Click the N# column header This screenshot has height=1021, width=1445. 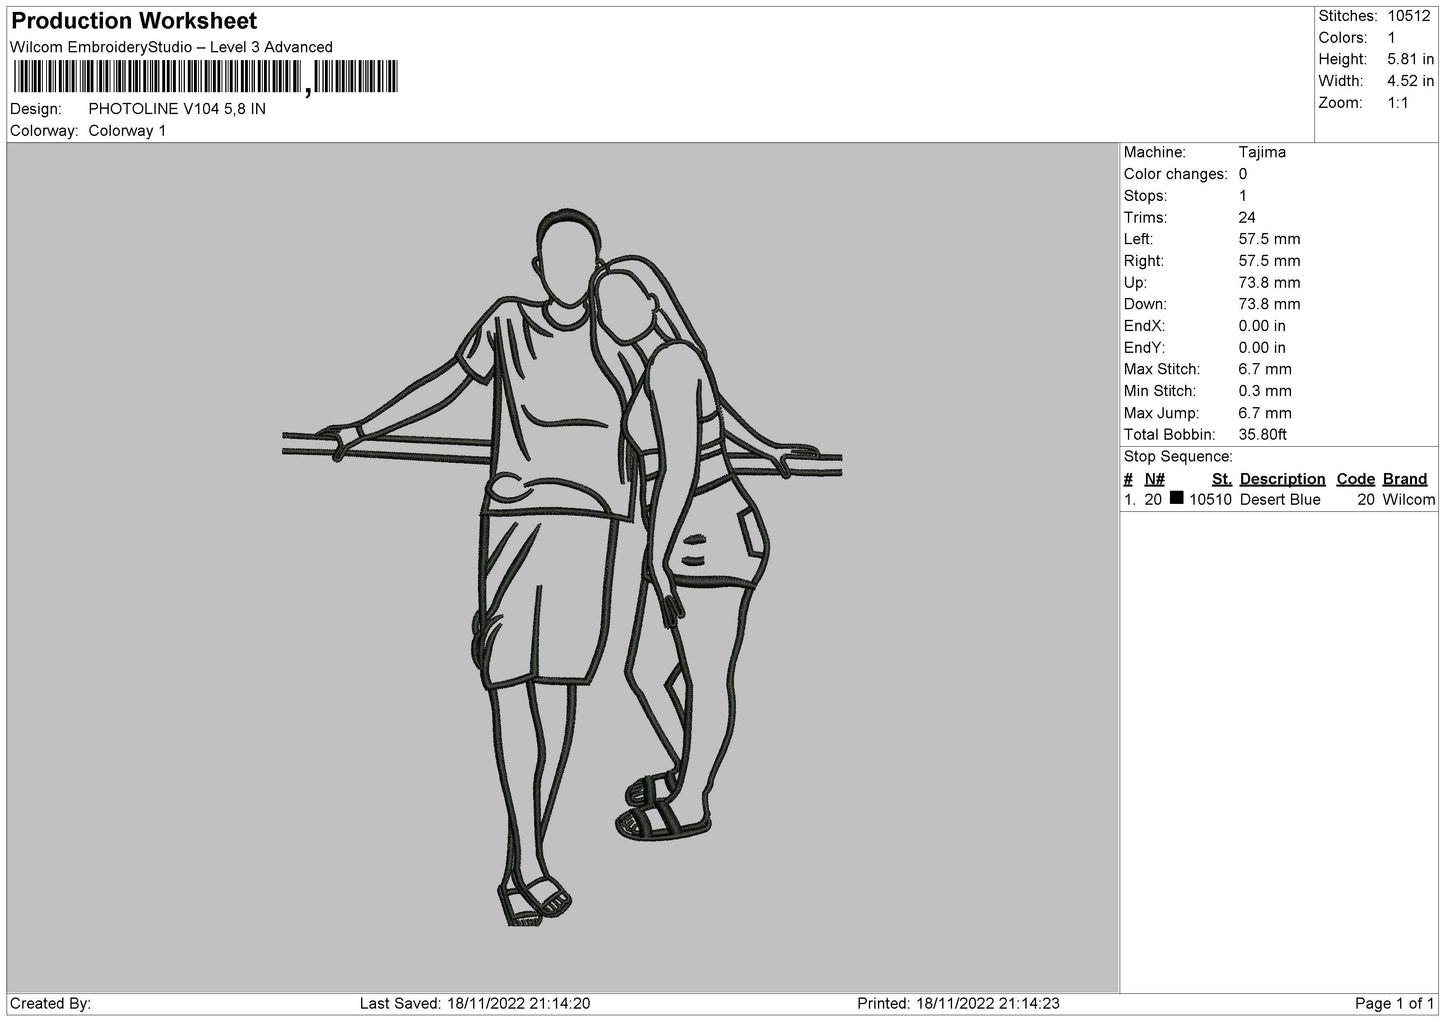tap(1155, 479)
